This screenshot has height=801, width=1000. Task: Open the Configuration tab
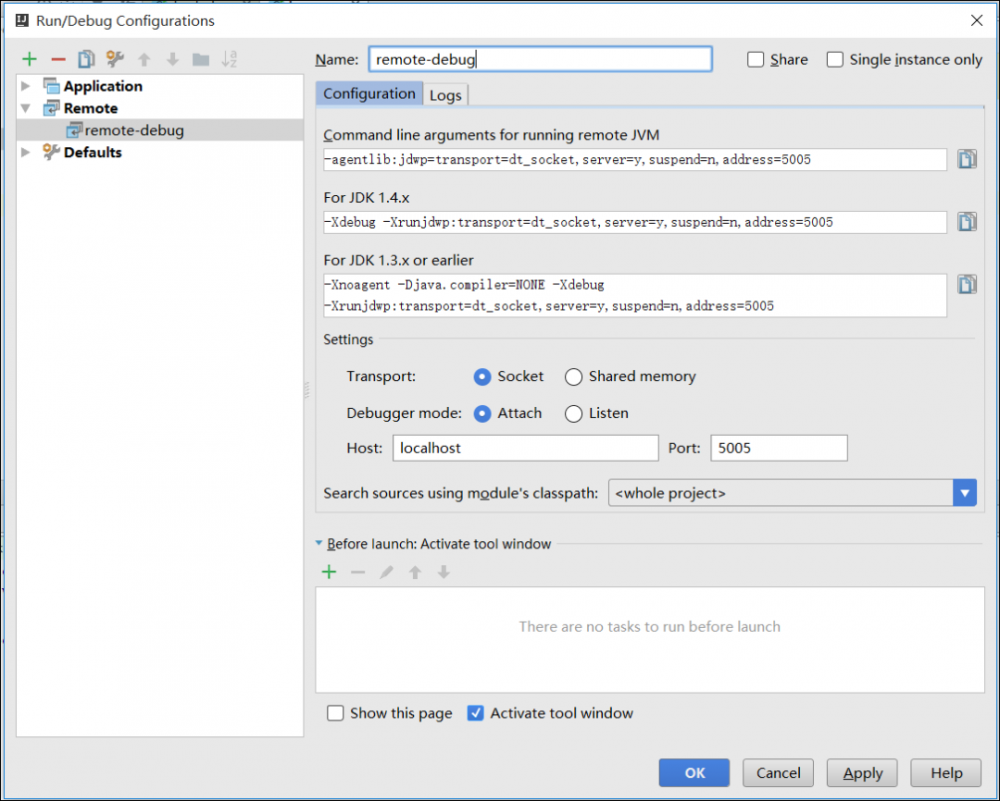click(369, 94)
